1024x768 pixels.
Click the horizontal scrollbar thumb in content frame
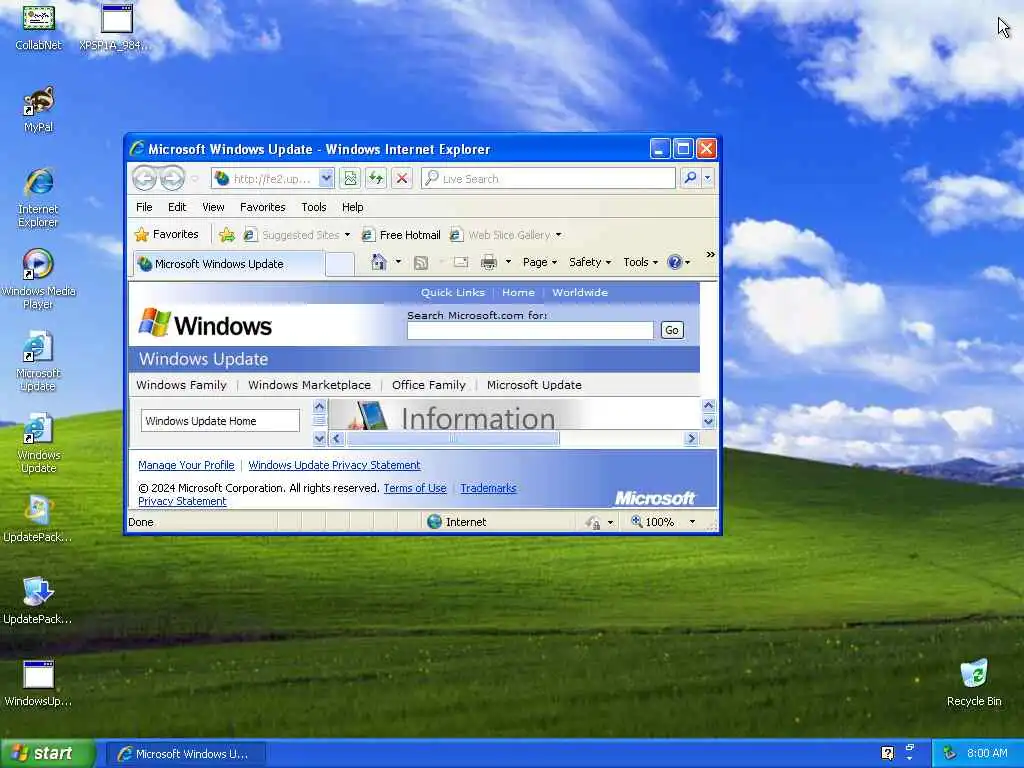(x=452, y=438)
